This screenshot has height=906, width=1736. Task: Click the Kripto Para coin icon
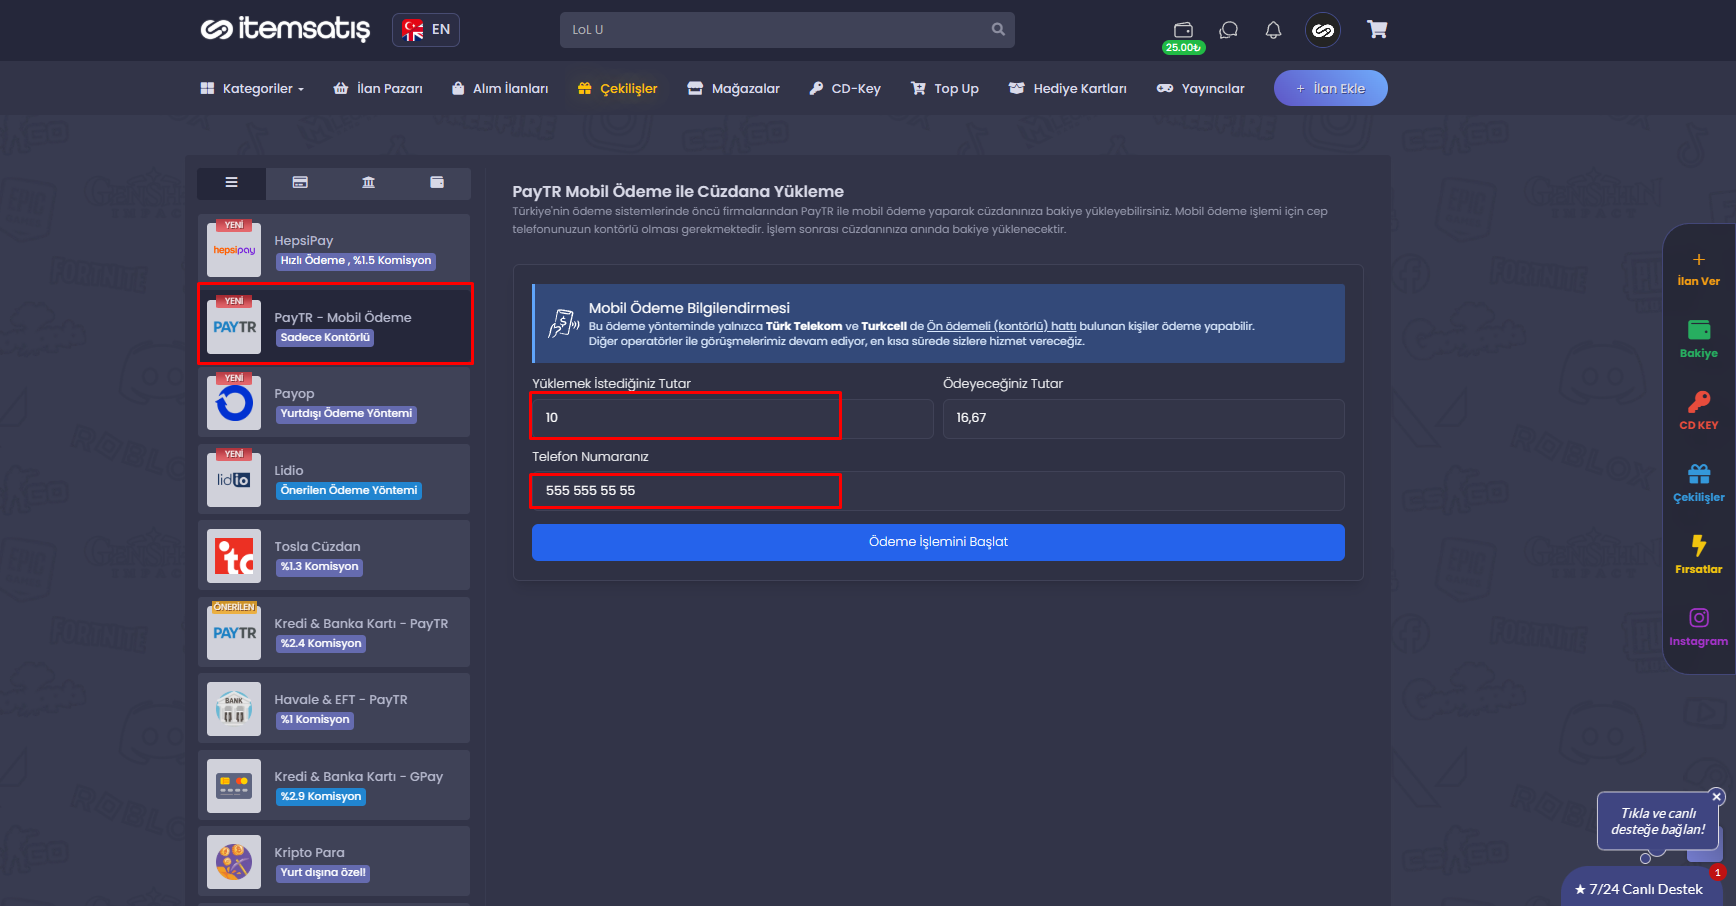coord(234,862)
